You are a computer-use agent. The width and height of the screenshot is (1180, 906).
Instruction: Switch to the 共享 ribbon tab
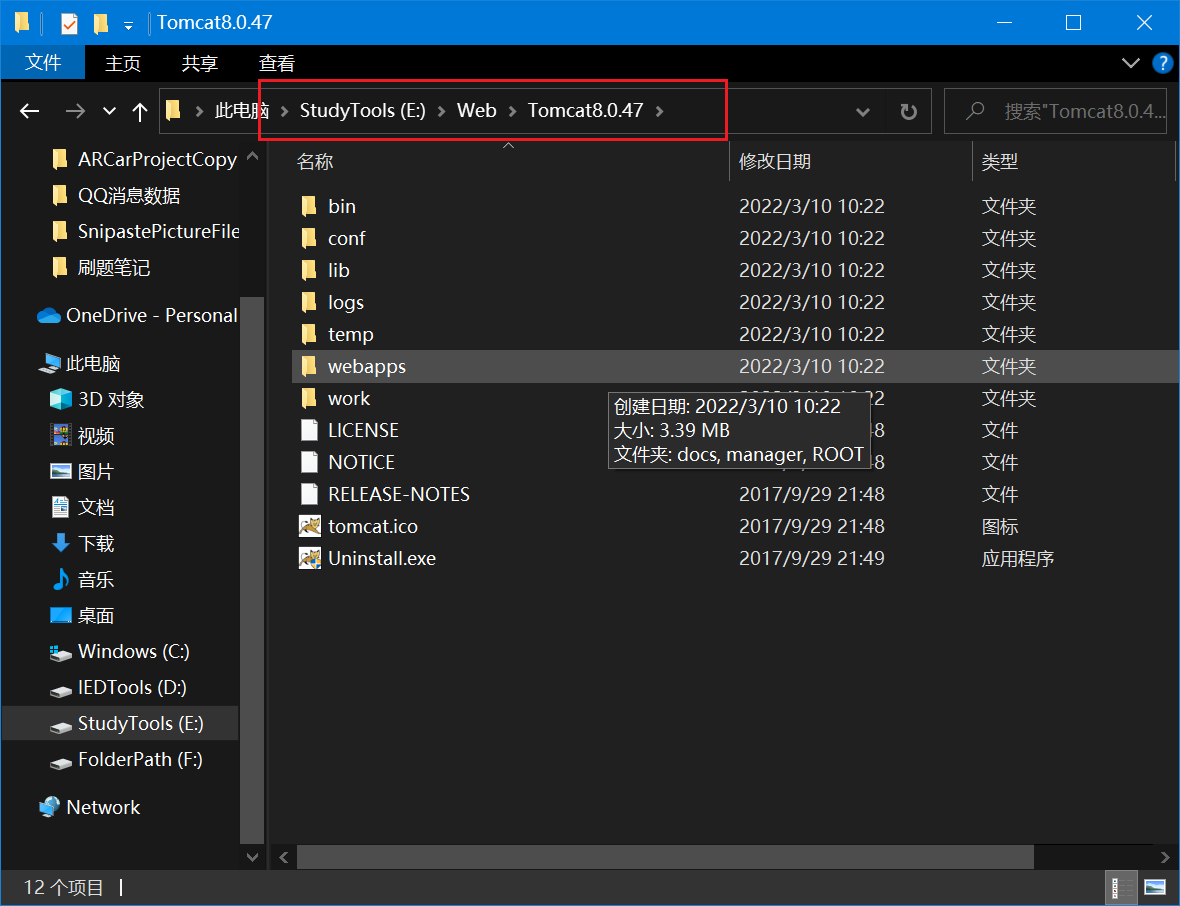[x=199, y=63]
